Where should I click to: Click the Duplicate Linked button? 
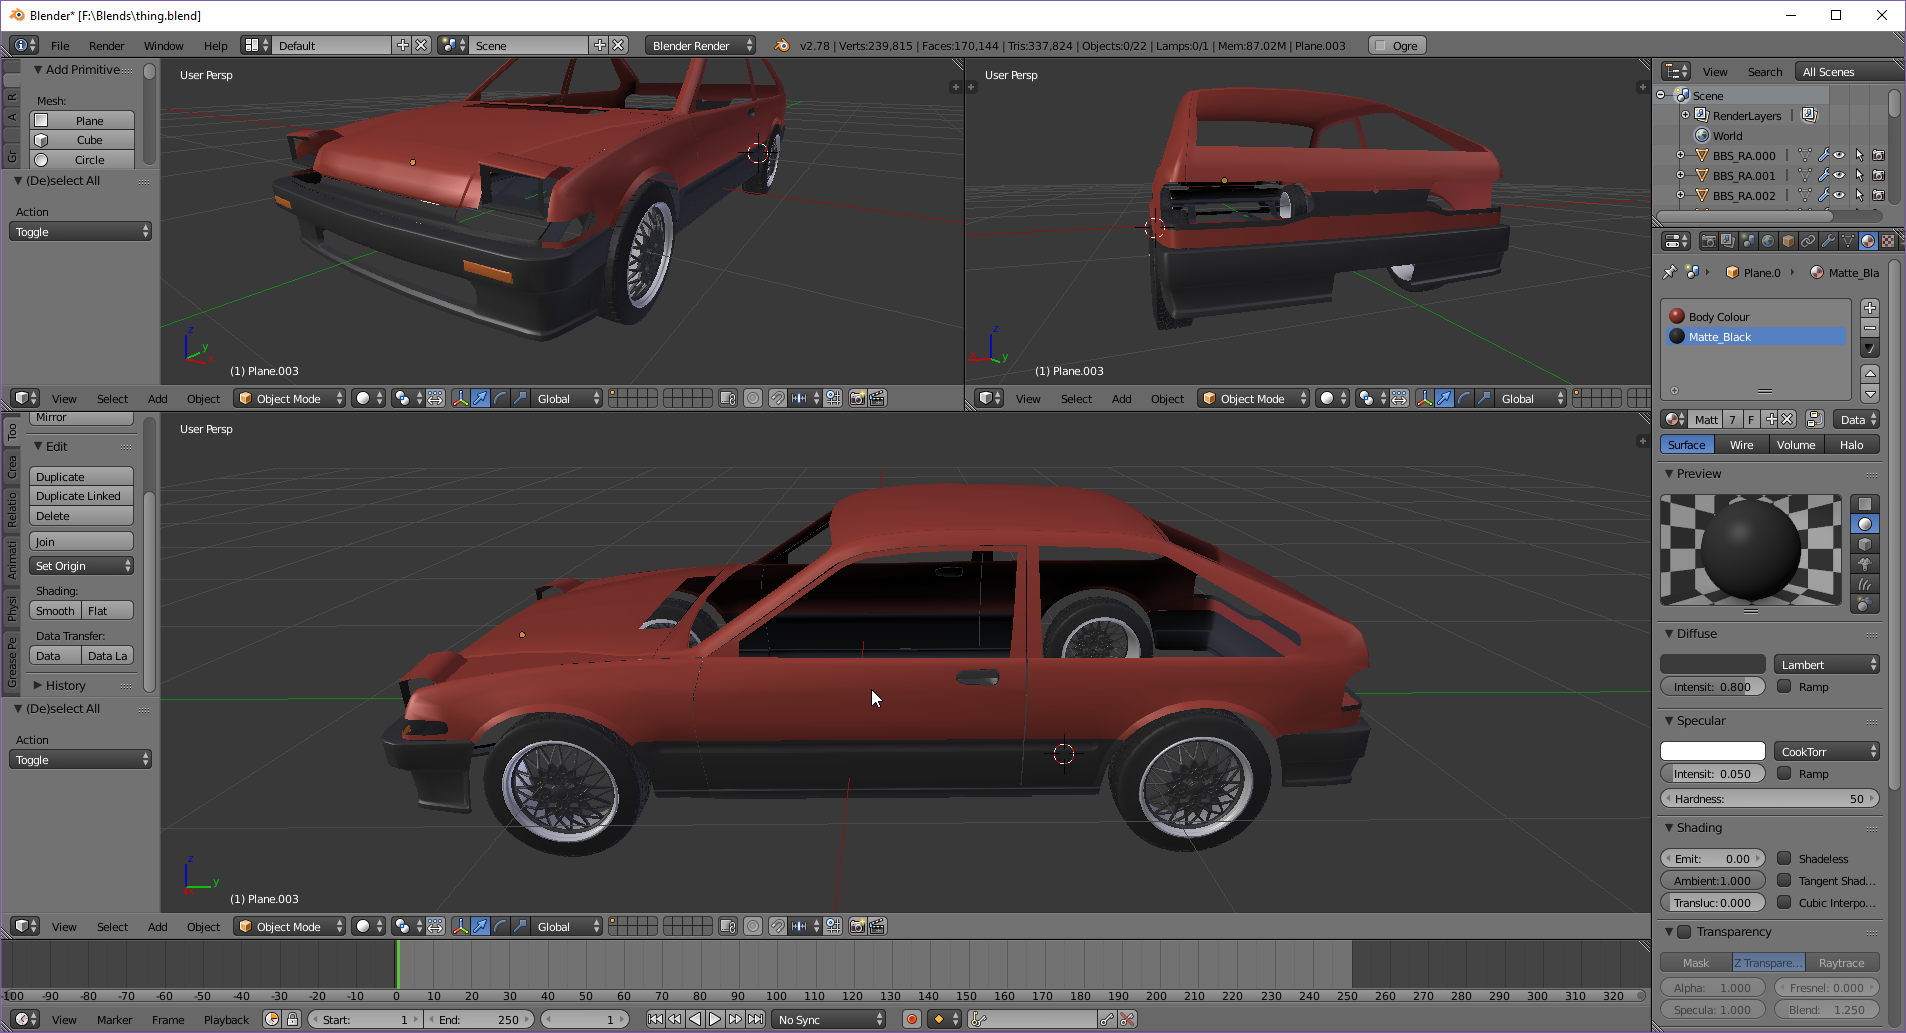coord(81,496)
